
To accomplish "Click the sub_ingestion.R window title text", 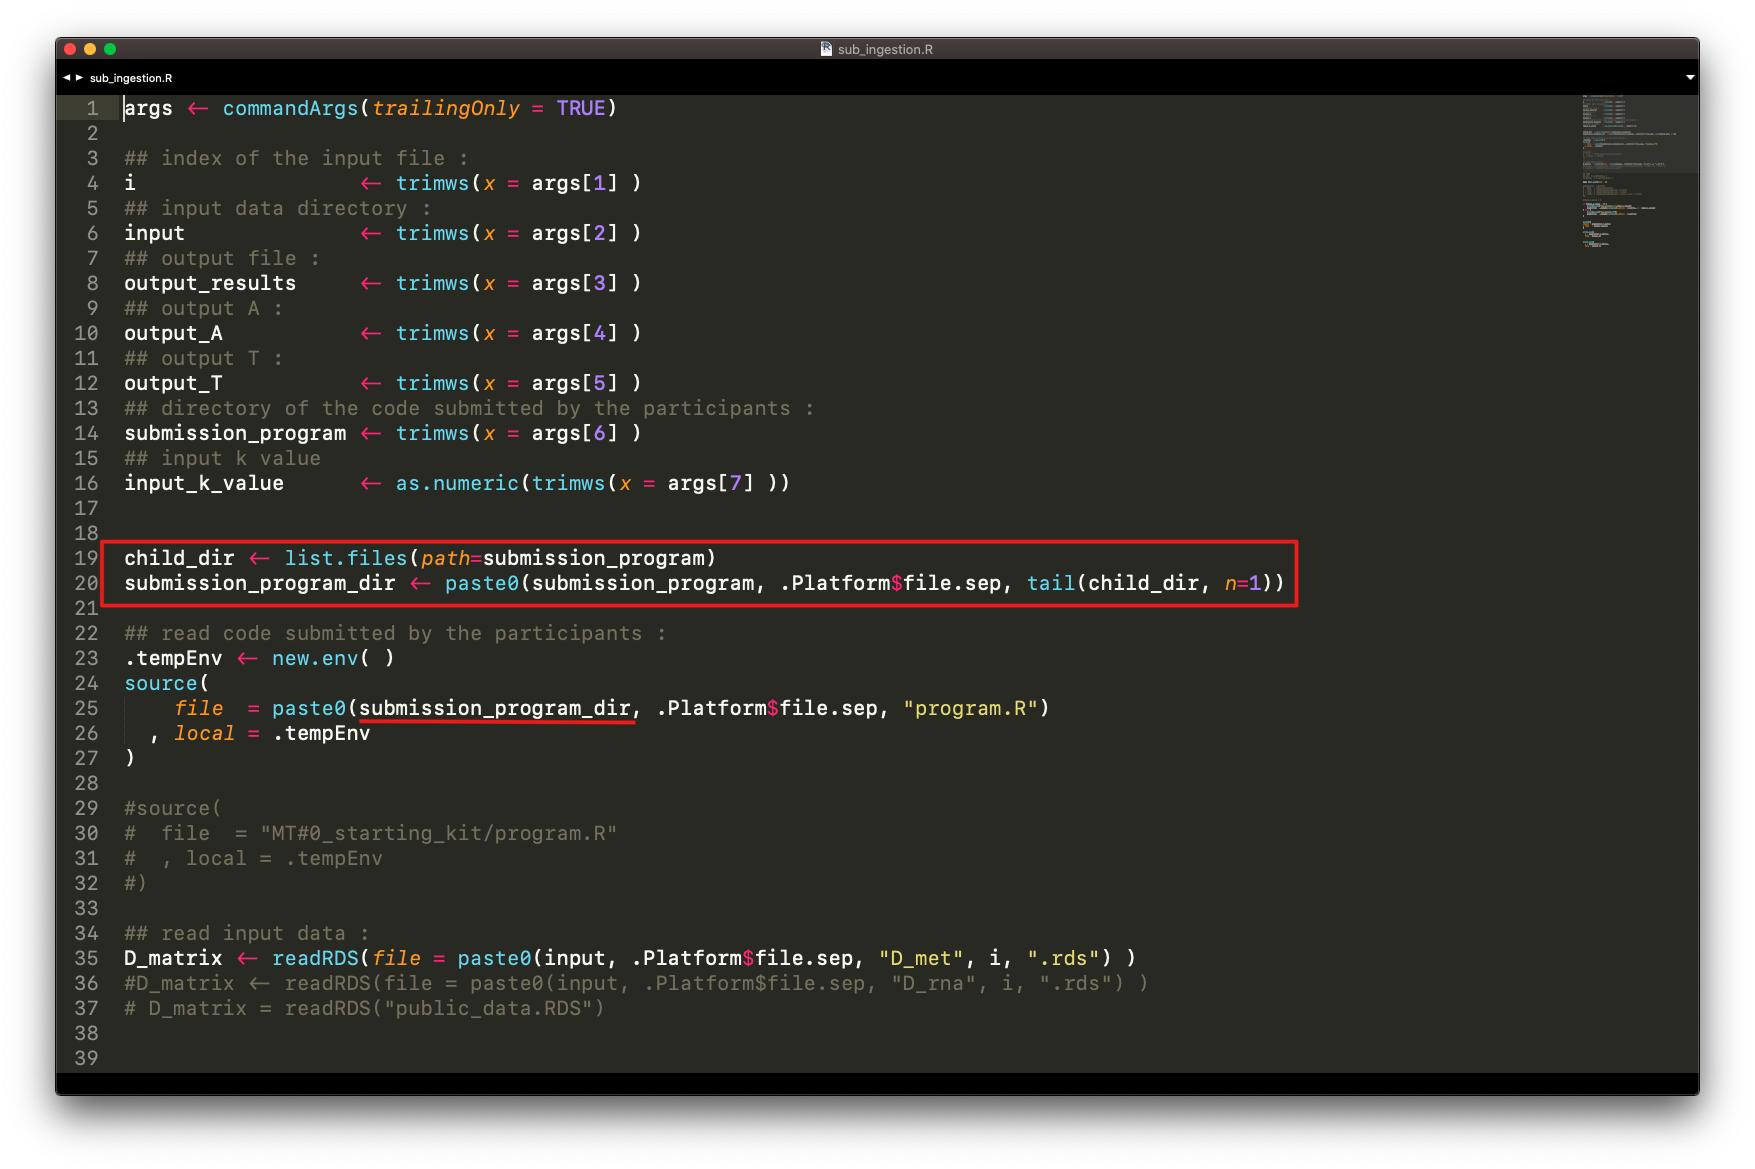I will 885,49.
